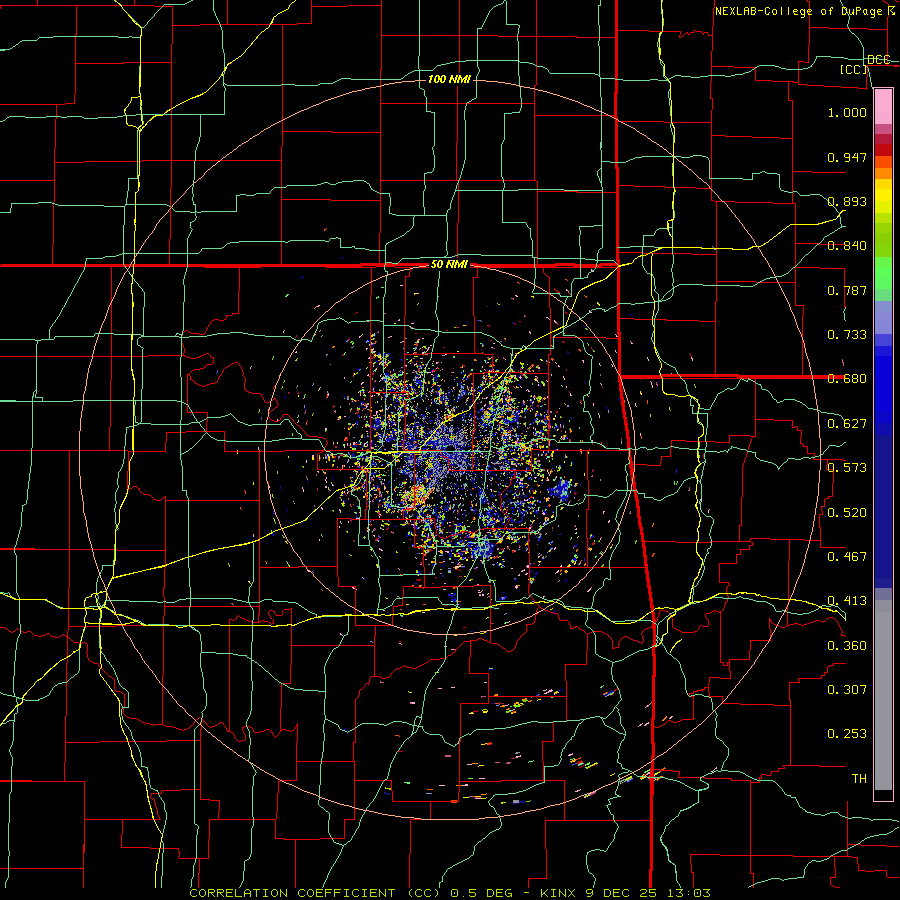
Task: Click the 0.413 legend value
Action: pyautogui.click(x=847, y=601)
